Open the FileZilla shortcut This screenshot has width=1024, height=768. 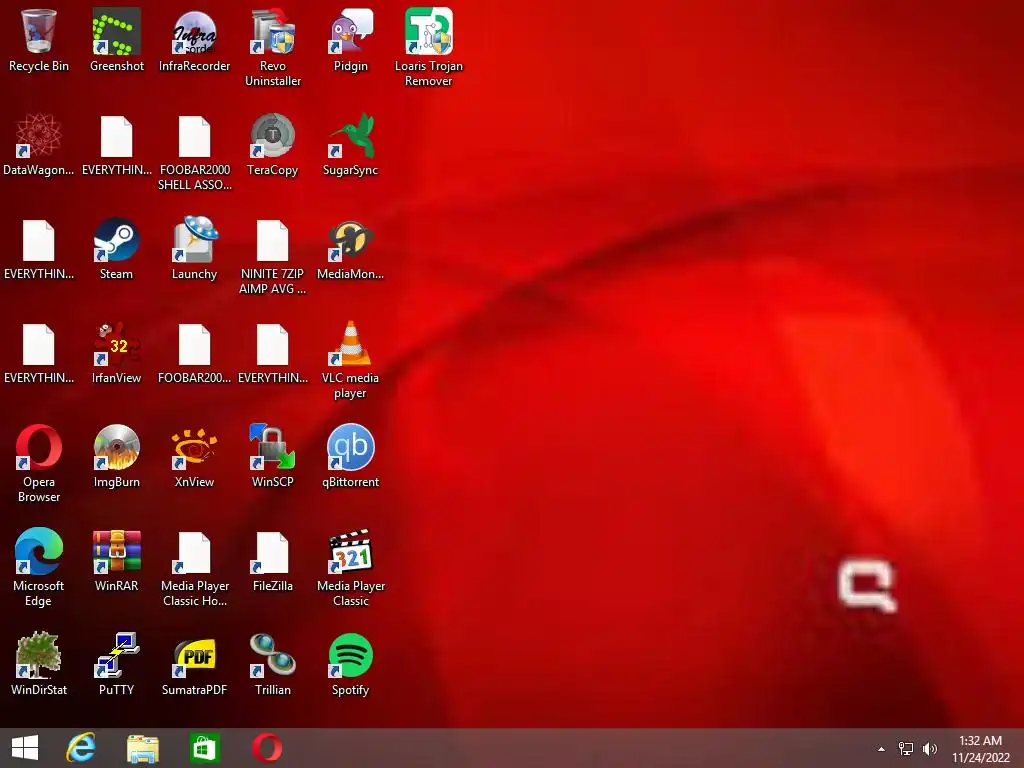[272, 560]
